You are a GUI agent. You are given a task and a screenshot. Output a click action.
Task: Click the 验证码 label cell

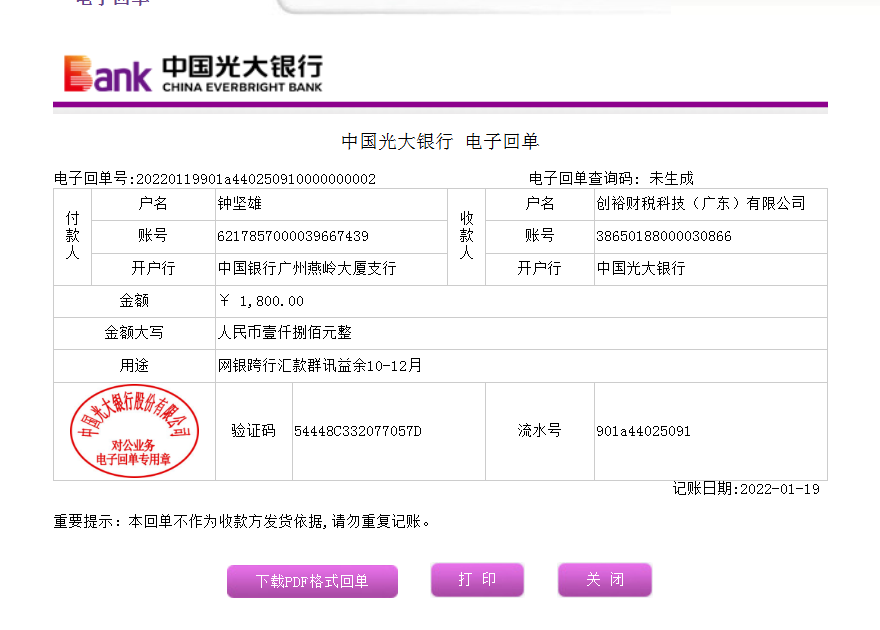pyautogui.click(x=254, y=431)
